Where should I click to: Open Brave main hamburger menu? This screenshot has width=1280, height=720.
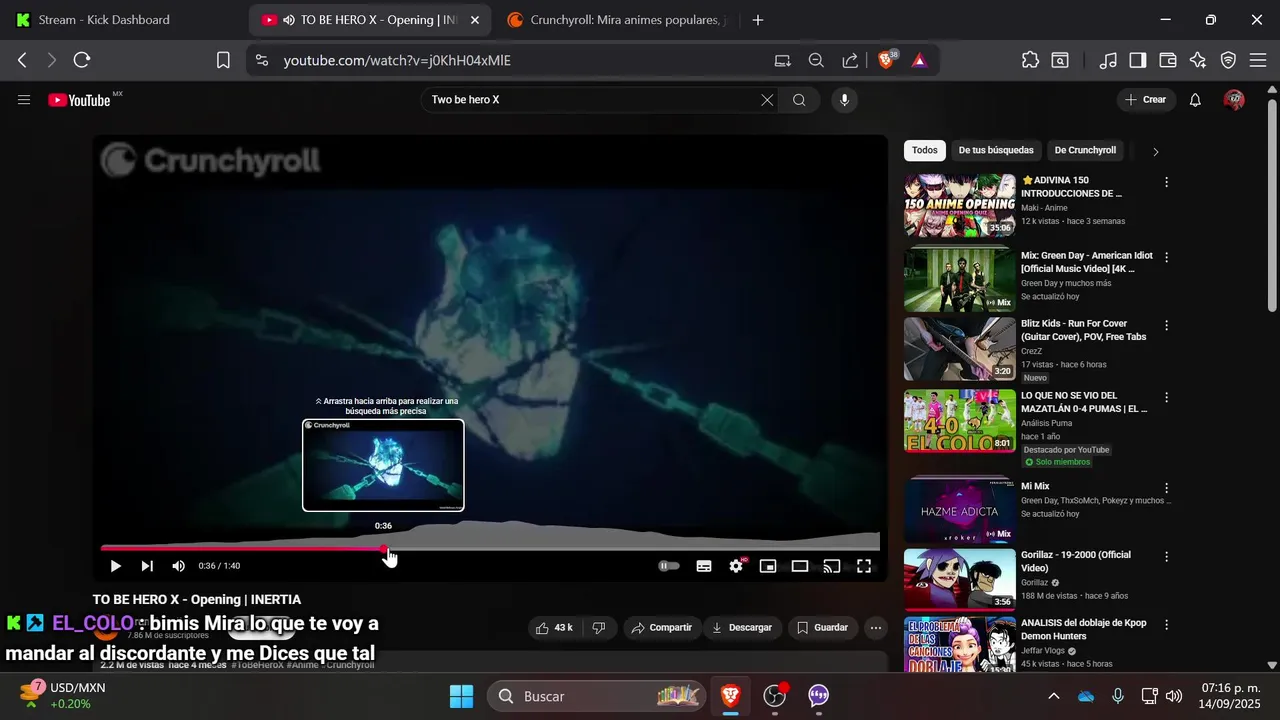(1258, 60)
